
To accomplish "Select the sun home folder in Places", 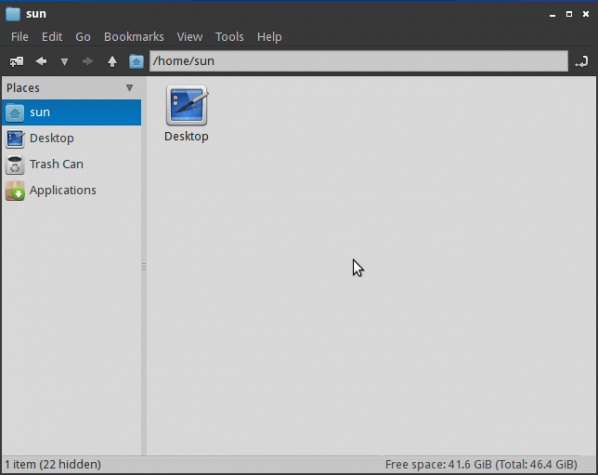I will 72,113.
